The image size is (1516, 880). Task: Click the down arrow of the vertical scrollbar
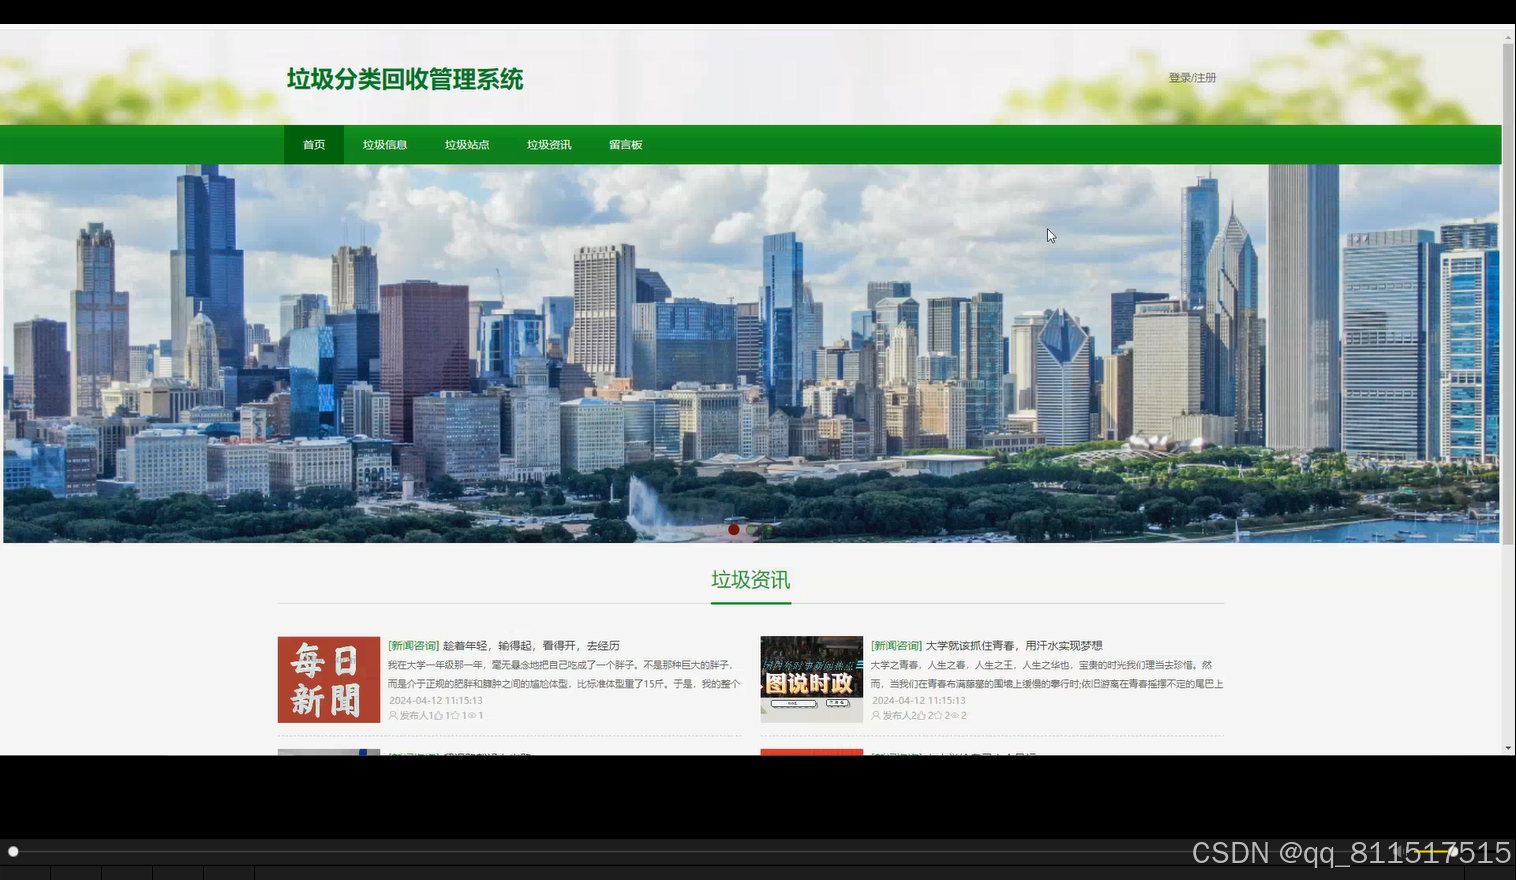click(1508, 746)
